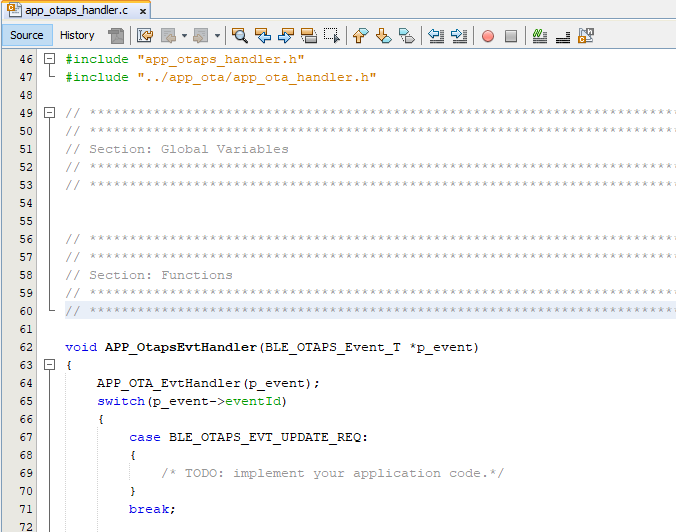Click the grayed-out document icon next to History
The width and height of the screenshot is (676, 532).
pos(116,35)
